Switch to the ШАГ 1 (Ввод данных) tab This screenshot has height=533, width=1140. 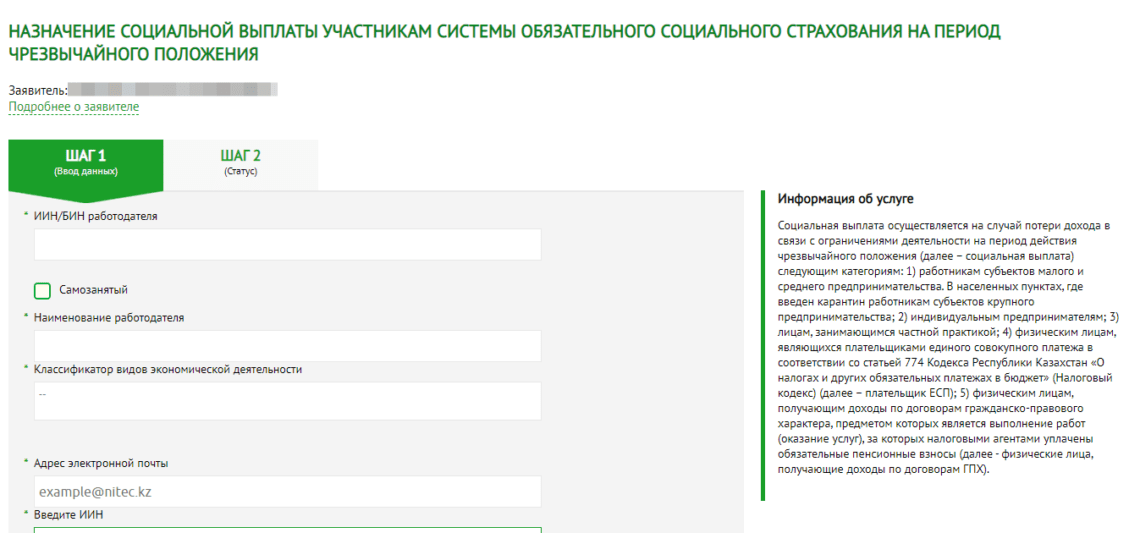pos(85,162)
